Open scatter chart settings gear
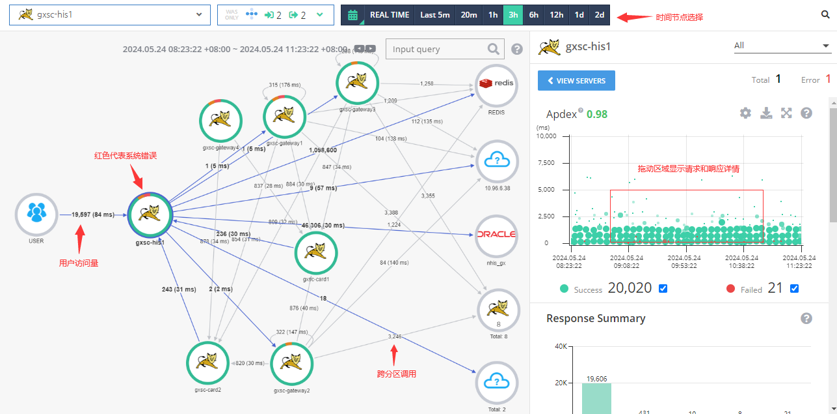This screenshot has width=837, height=414. 746,113
